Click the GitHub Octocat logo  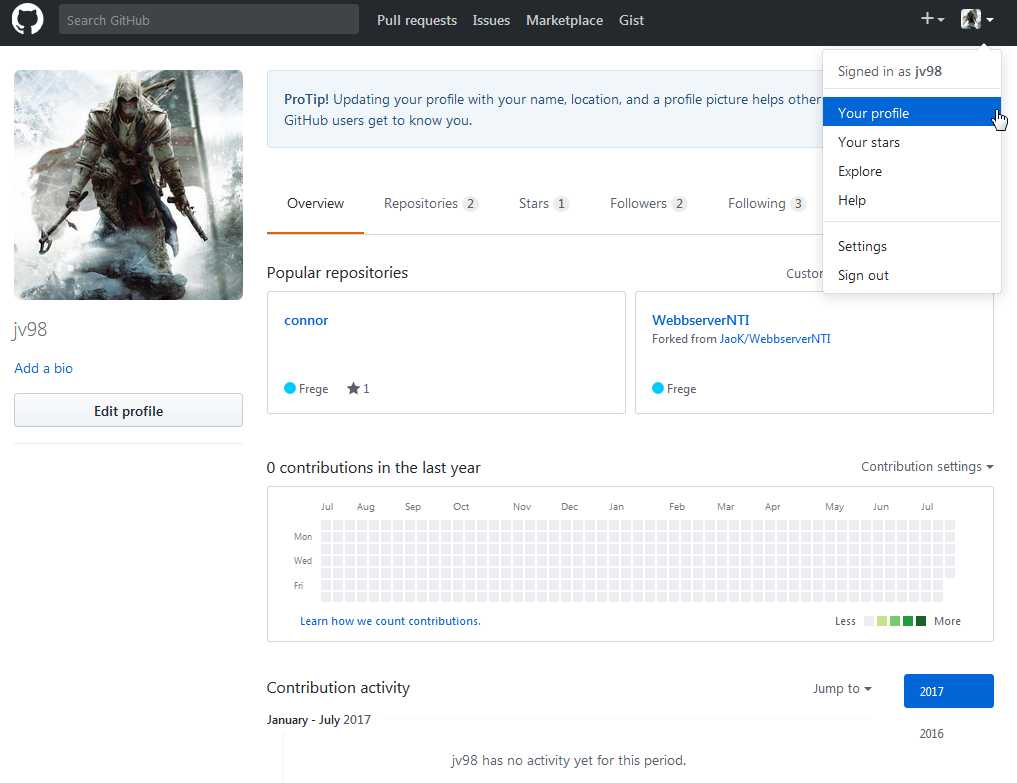[x=27, y=20]
